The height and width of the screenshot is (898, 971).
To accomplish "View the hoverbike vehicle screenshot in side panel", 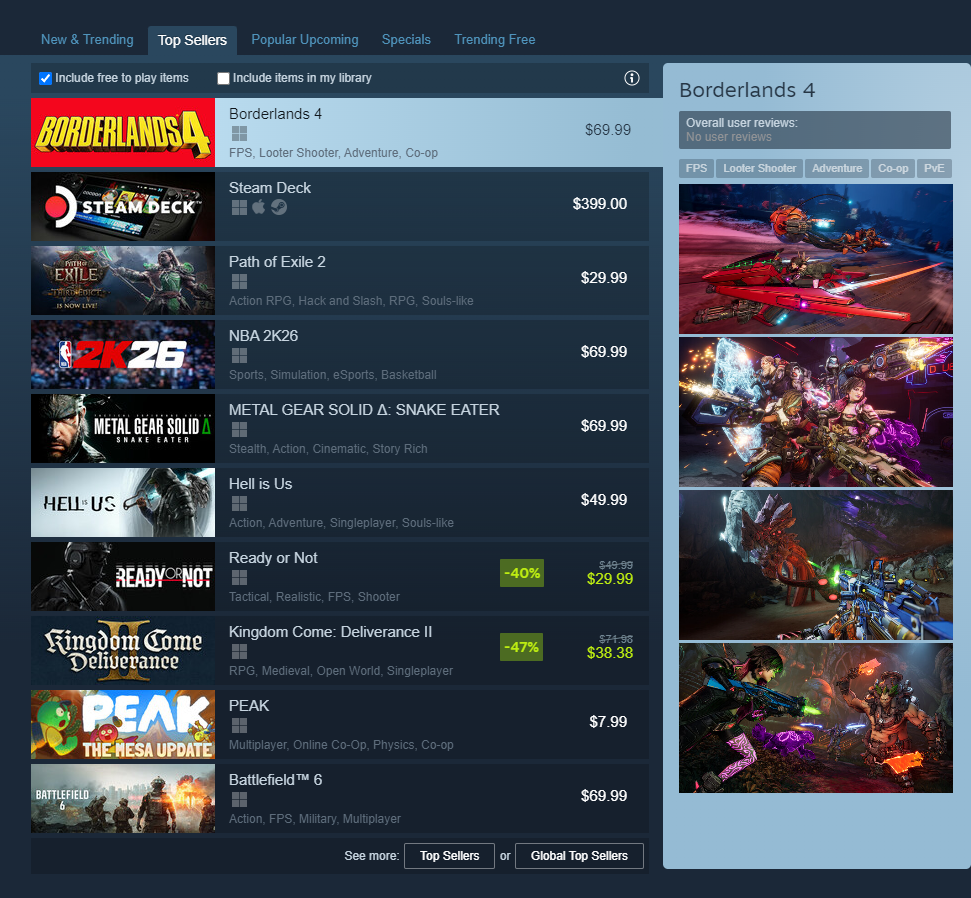I will click(816, 259).
